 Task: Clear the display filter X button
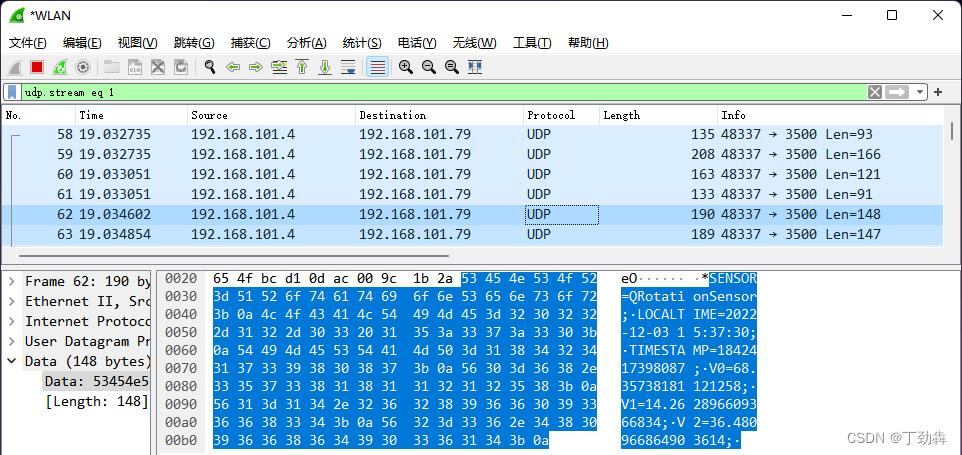pyautogui.click(x=875, y=93)
